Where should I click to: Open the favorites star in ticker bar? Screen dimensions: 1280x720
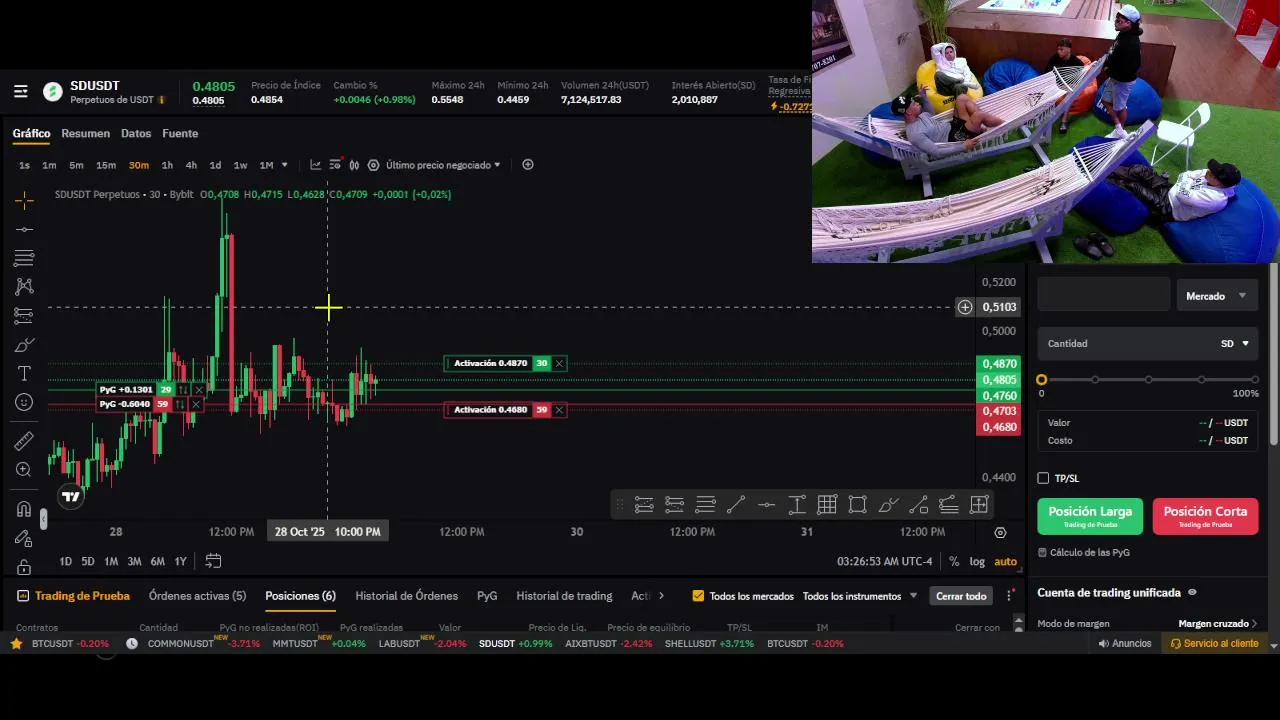tap(16, 644)
